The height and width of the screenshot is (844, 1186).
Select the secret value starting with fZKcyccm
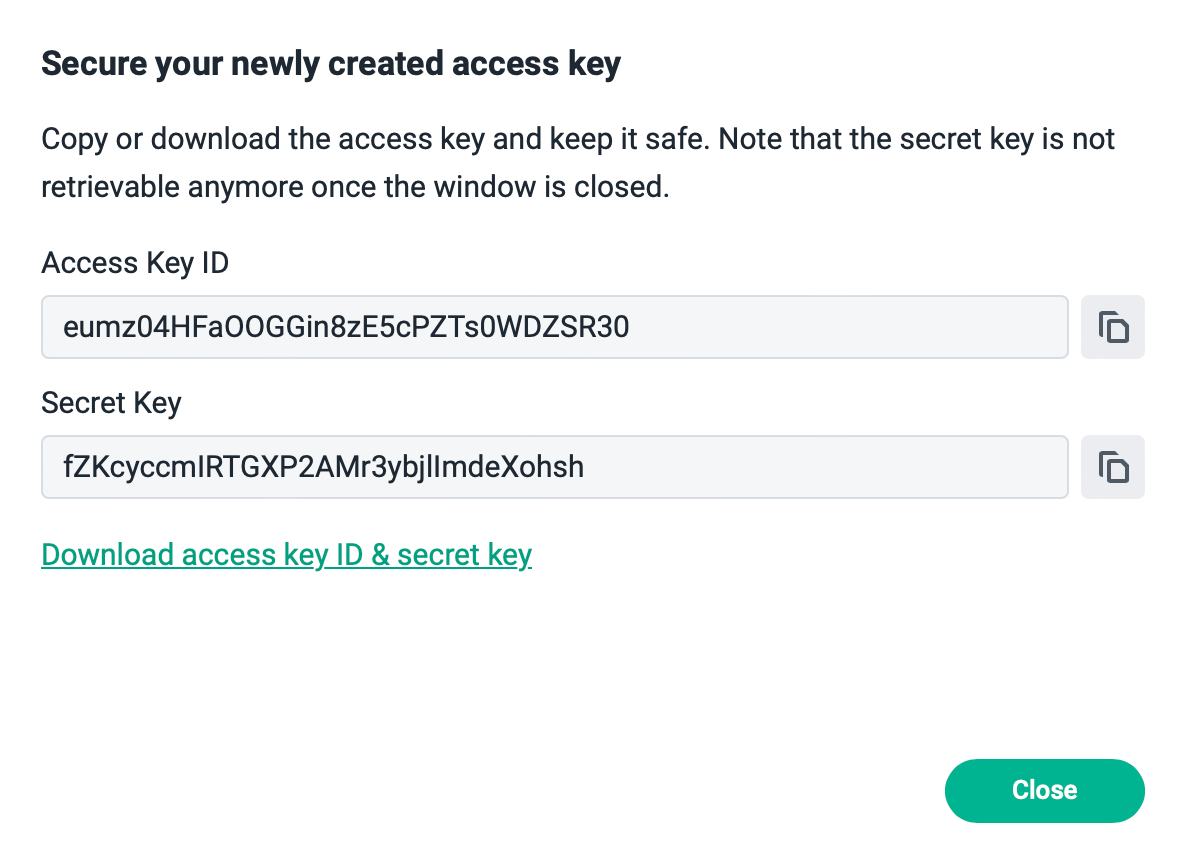tap(323, 467)
